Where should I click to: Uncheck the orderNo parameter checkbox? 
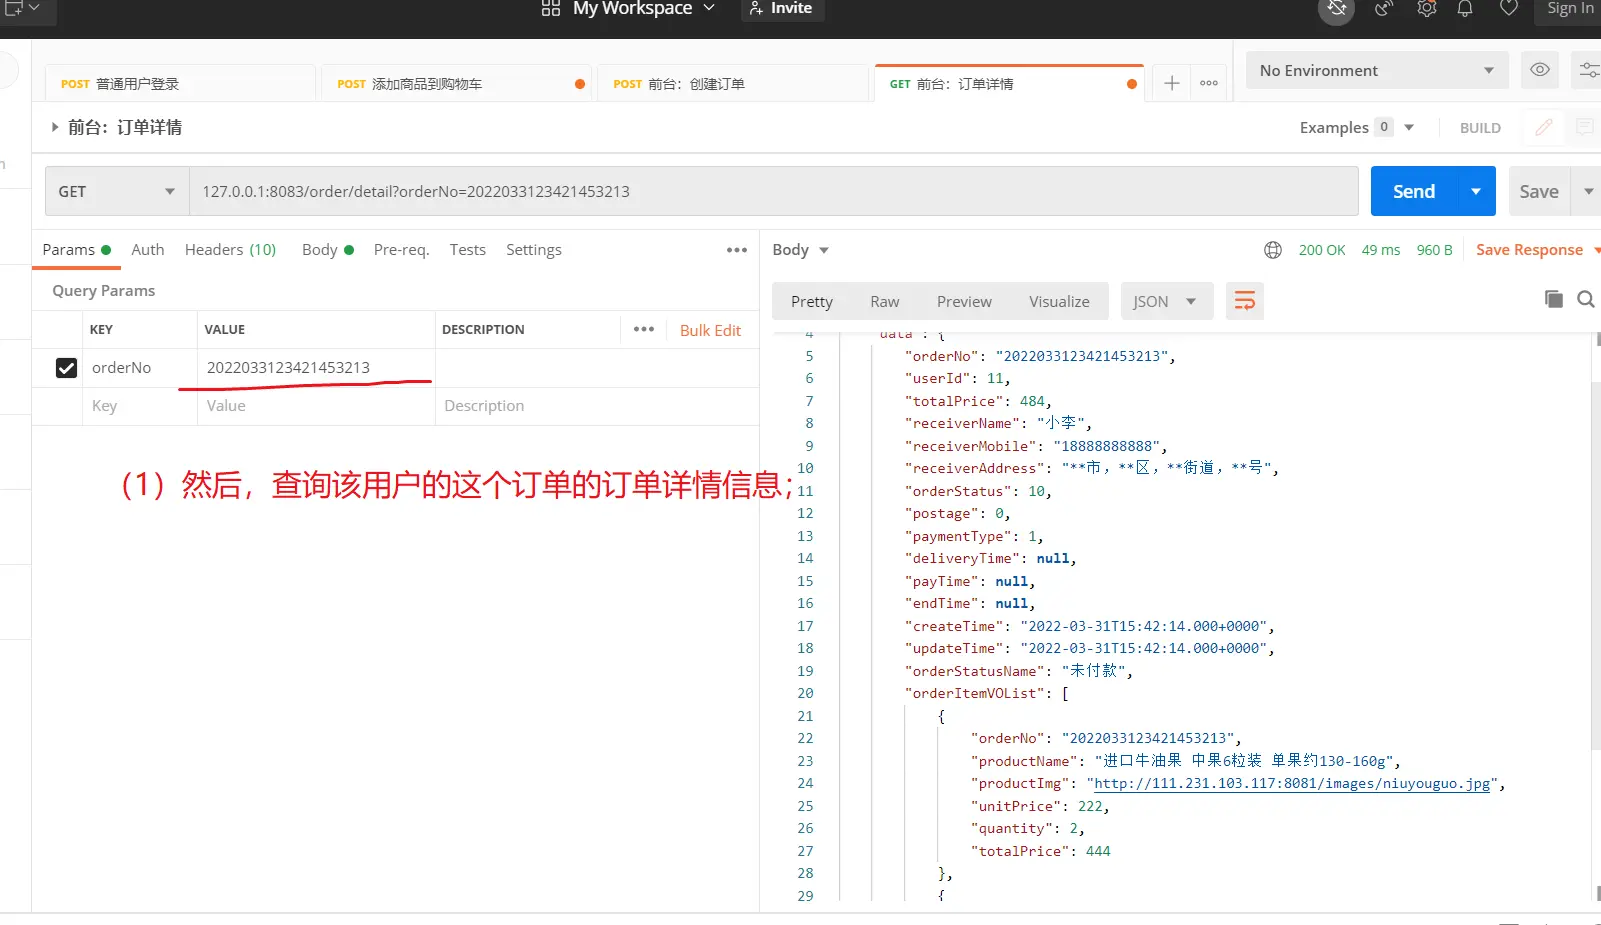pyautogui.click(x=66, y=368)
